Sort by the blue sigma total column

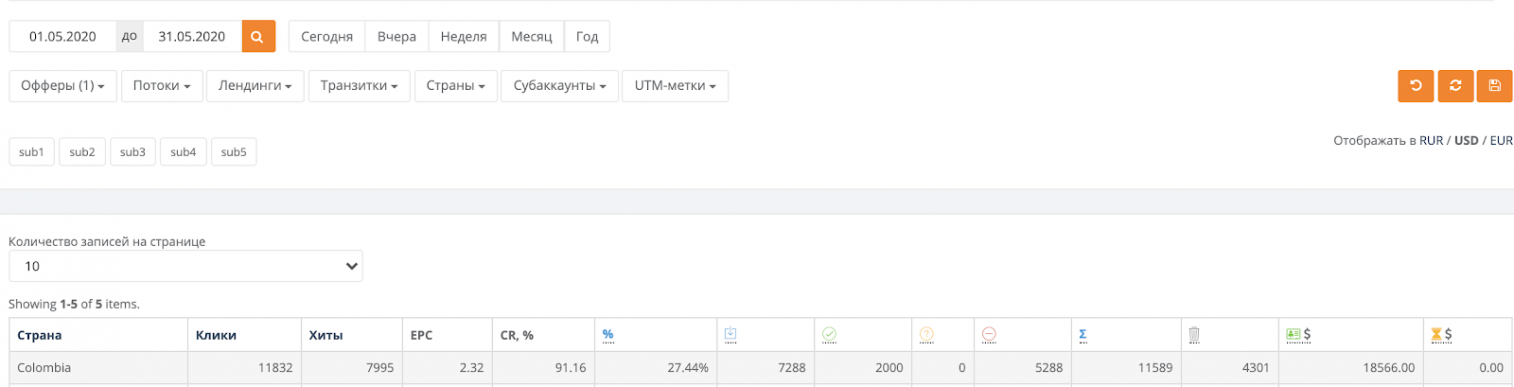click(1084, 335)
